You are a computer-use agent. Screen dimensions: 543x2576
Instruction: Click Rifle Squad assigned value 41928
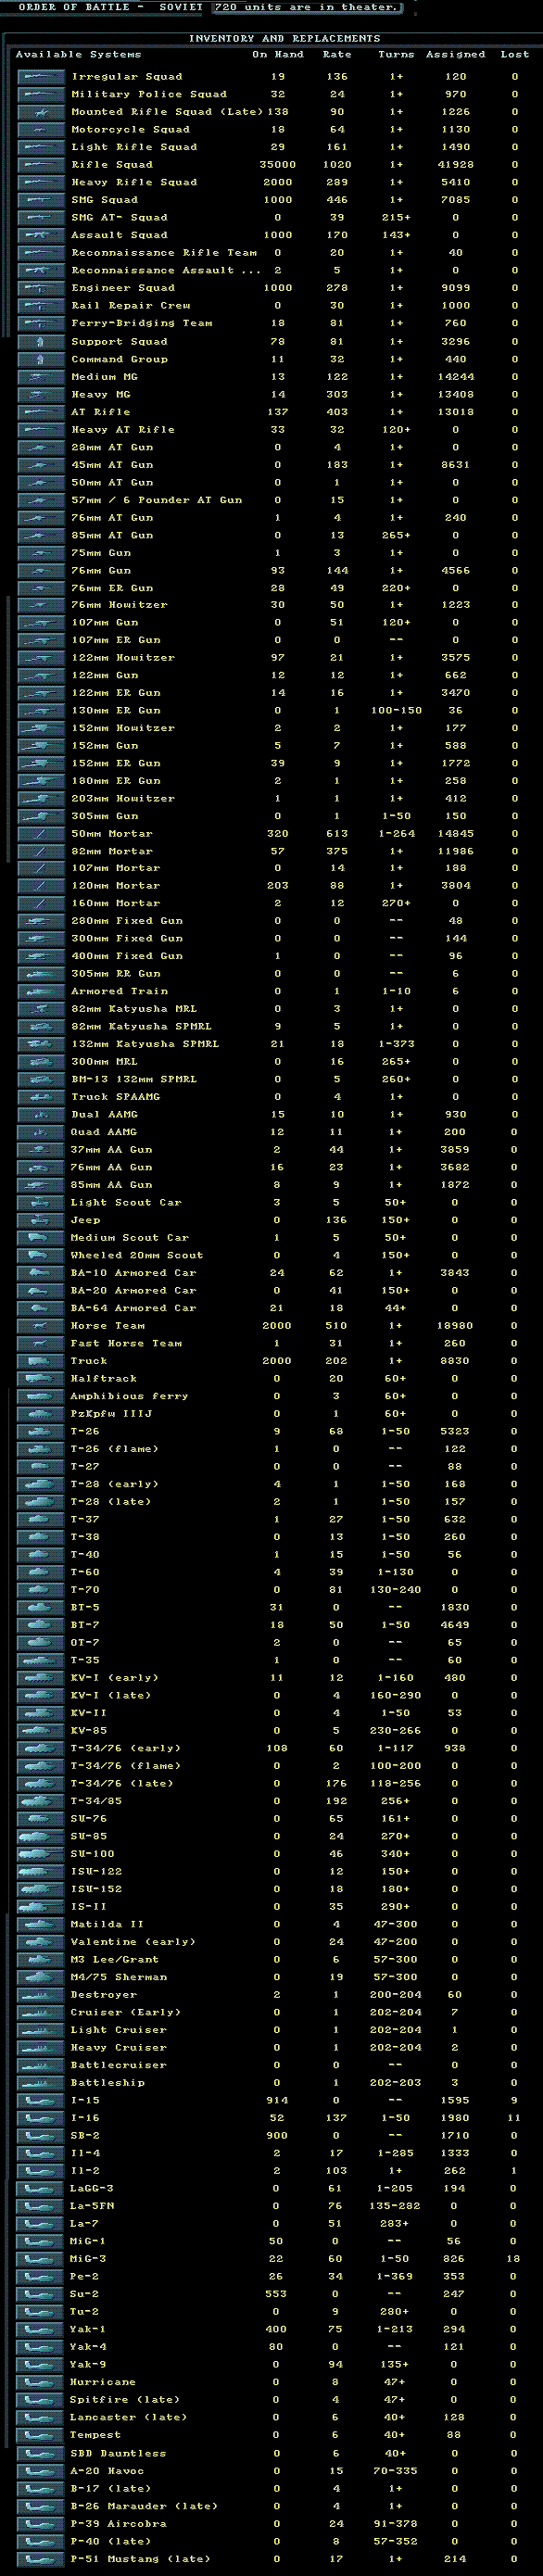point(455,165)
